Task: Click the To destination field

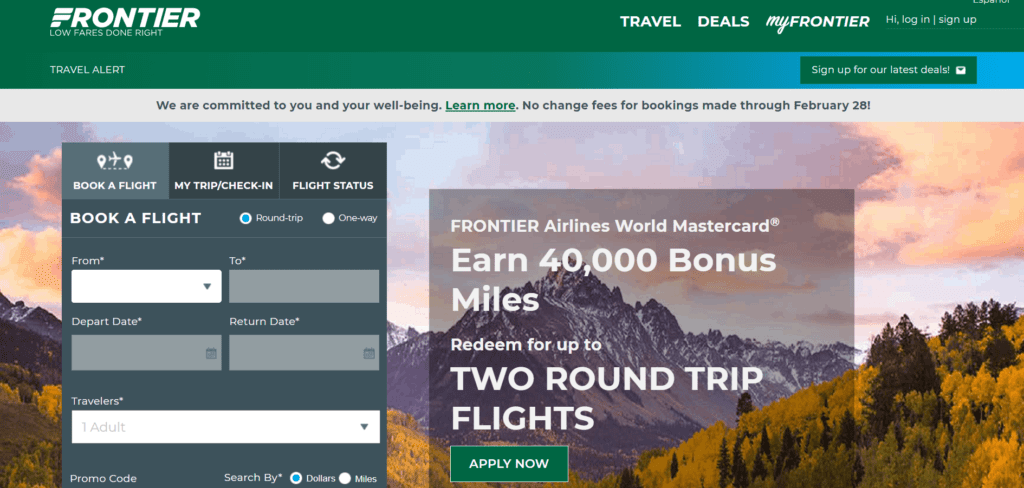Action: coord(304,286)
